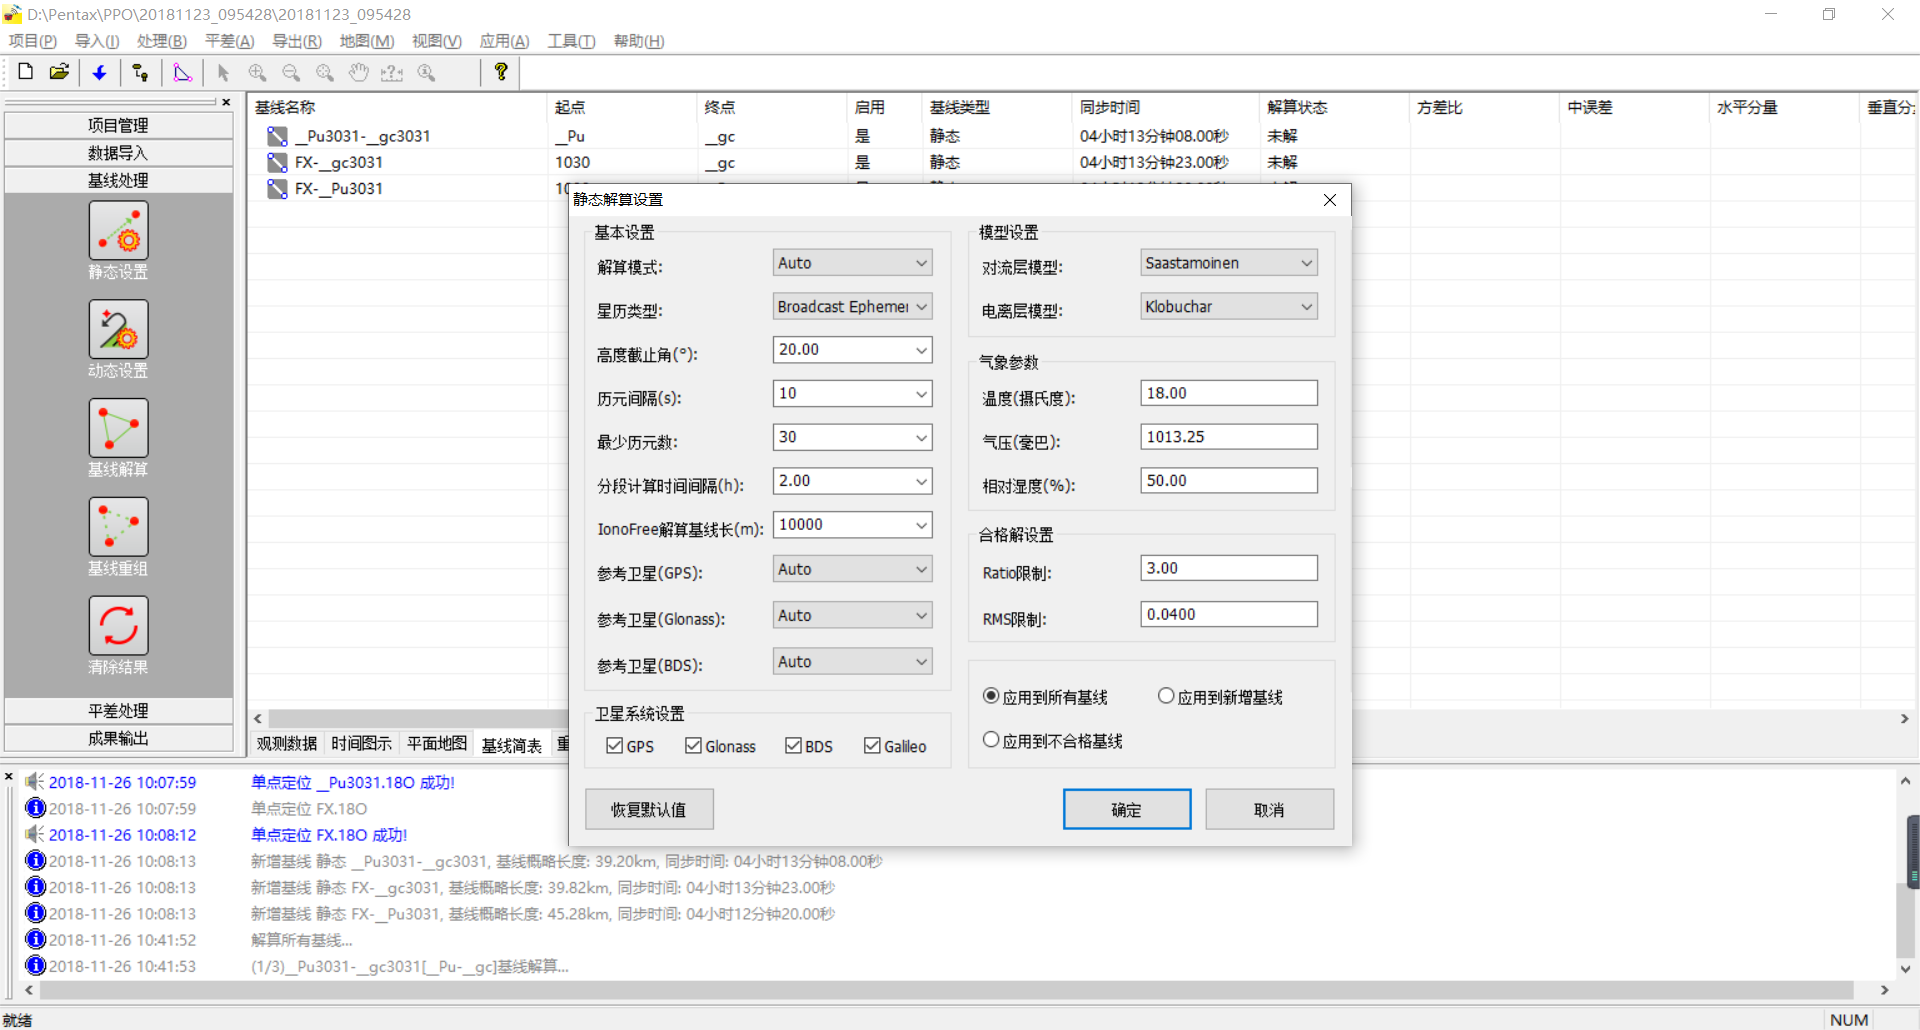Click the clear results (清除结果) icon
The width and height of the screenshot is (1920, 1030).
pyautogui.click(x=118, y=627)
